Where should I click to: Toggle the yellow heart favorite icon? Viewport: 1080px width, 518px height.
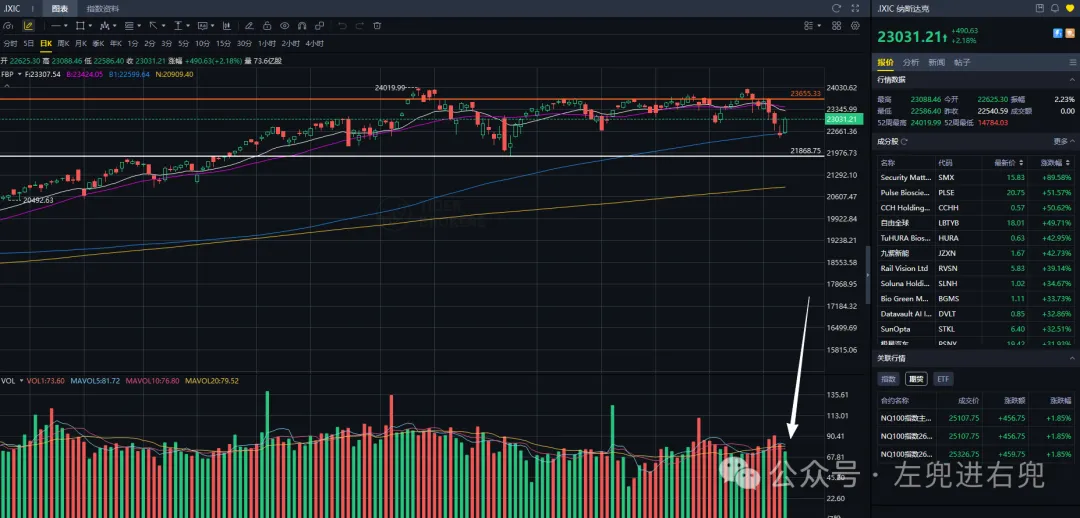[1070, 8]
